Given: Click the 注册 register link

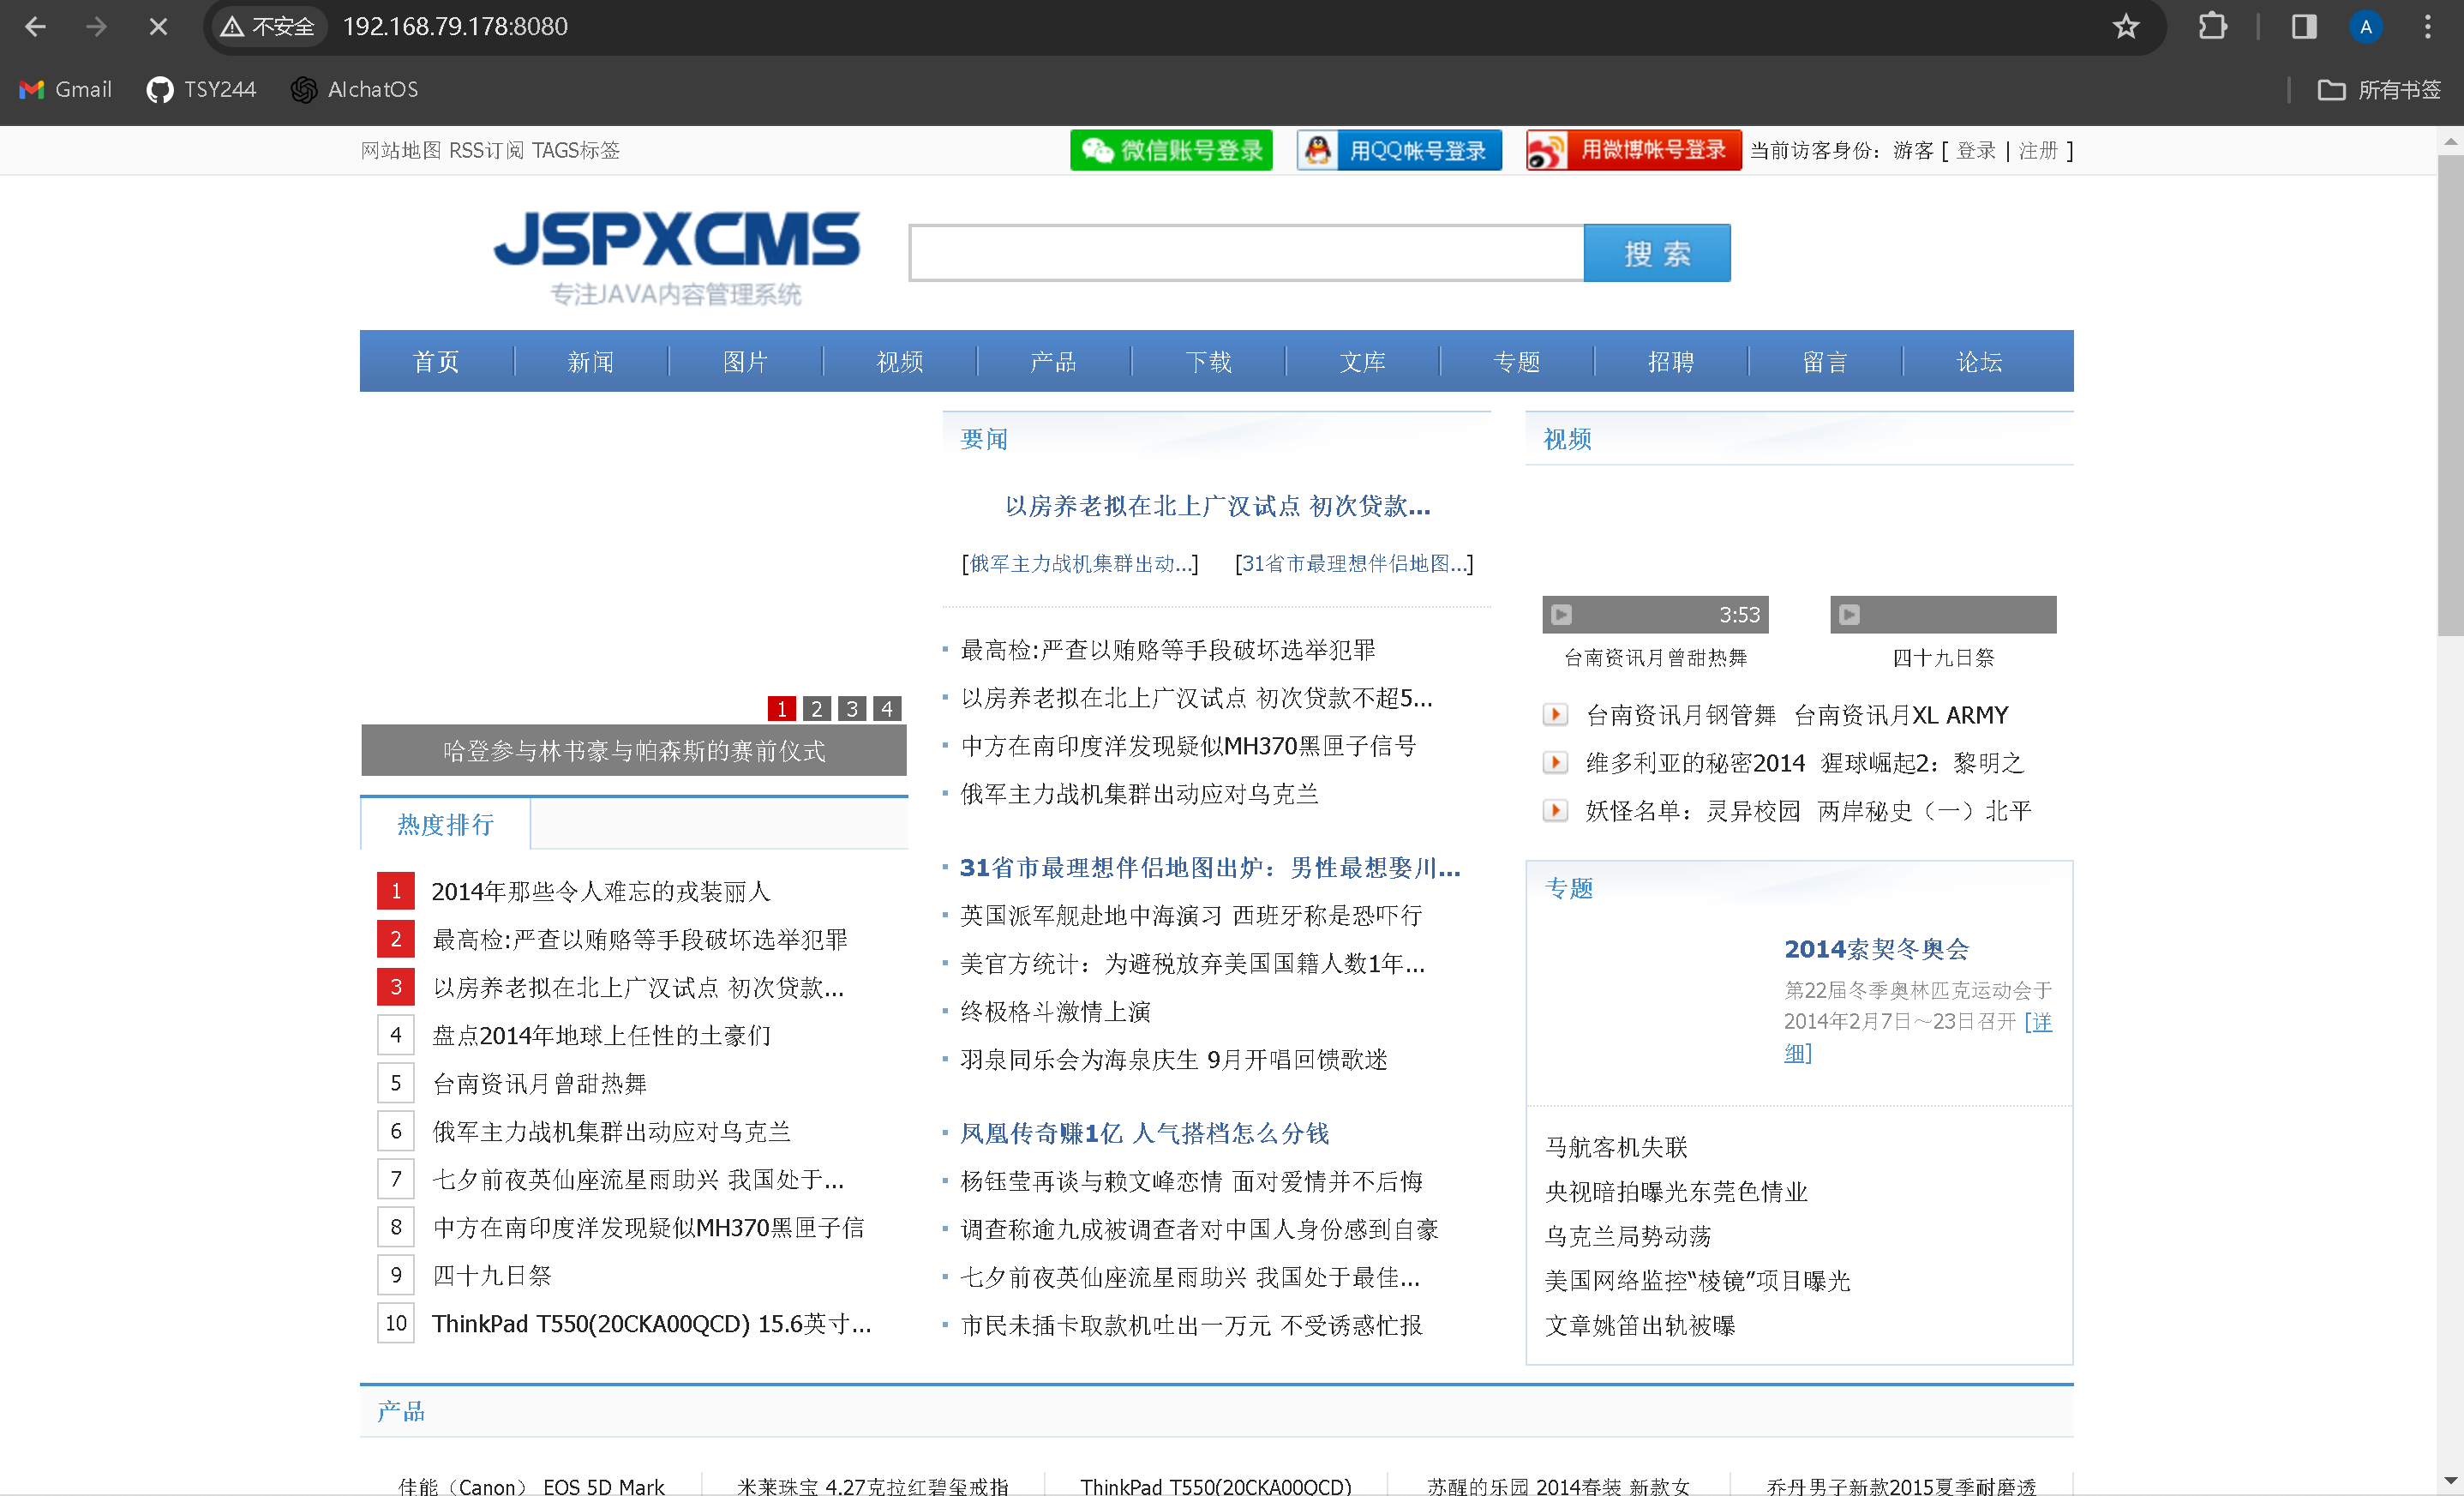Looking at the screenshot, I should 2037,151.
